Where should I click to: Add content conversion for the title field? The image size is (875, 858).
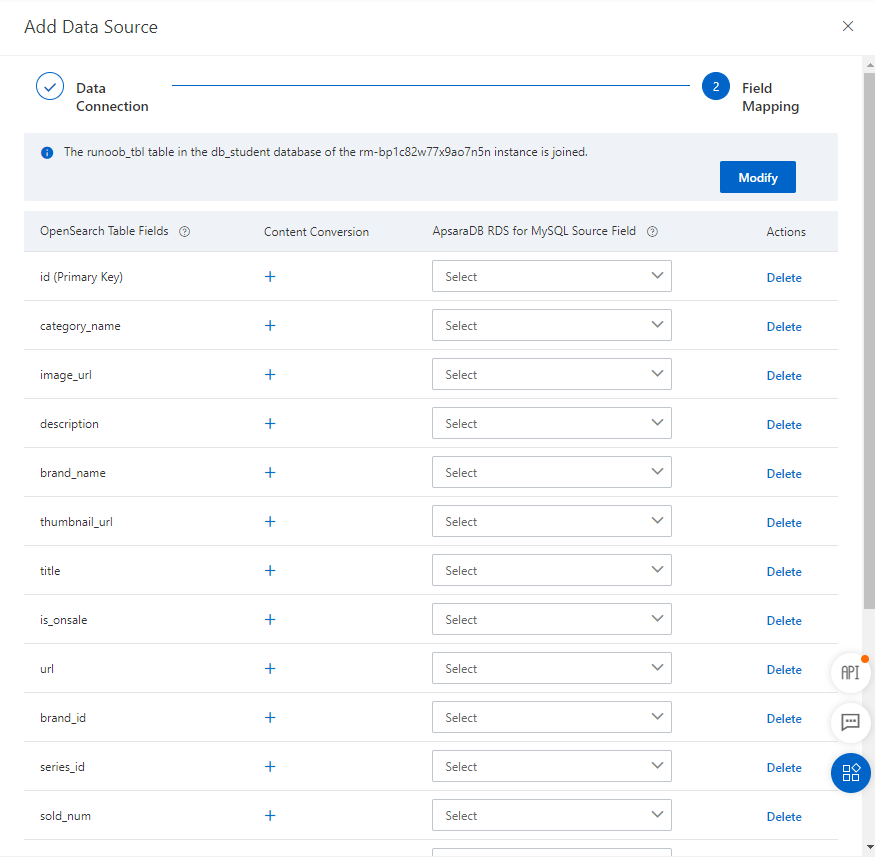[x=270, y=571]
